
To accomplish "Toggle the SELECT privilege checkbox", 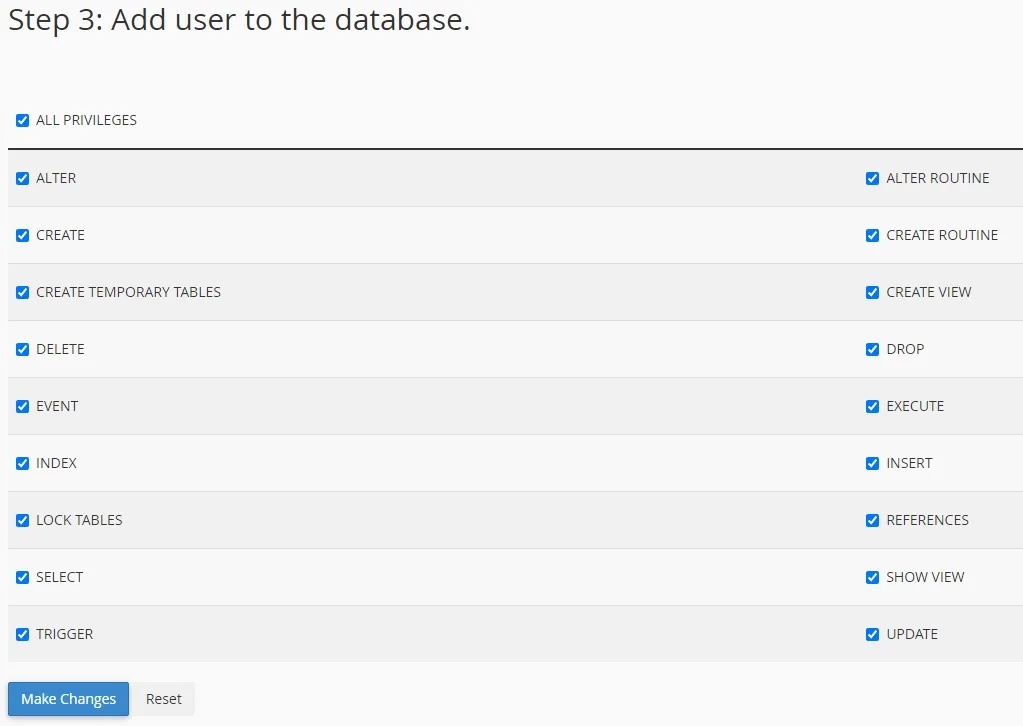I will pyautogui.click(x=23, y=578).
